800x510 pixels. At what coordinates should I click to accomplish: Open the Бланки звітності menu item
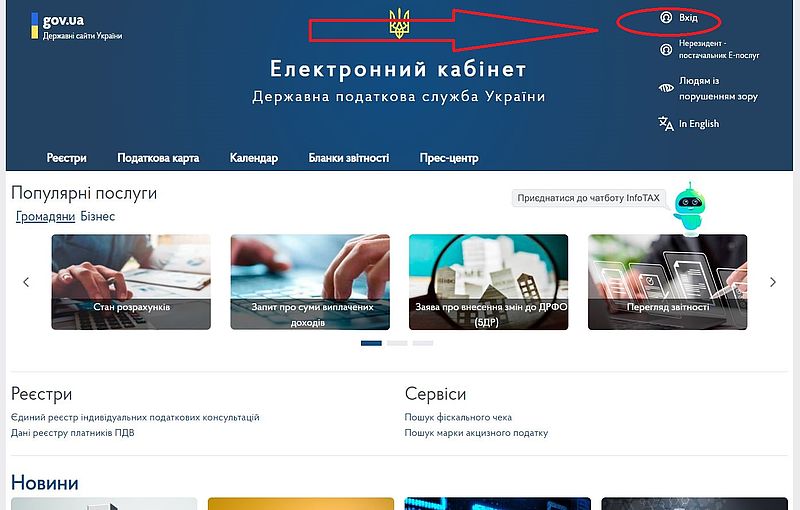click(348, 158)
